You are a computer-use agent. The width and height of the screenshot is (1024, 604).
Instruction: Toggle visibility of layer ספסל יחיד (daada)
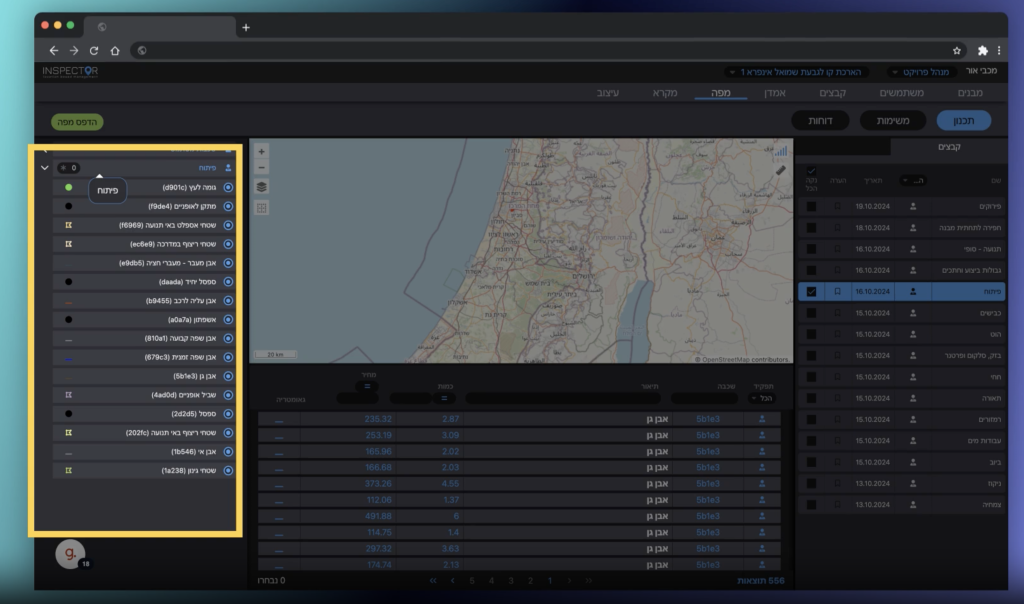pyautogui.click(x=228, y=282)
